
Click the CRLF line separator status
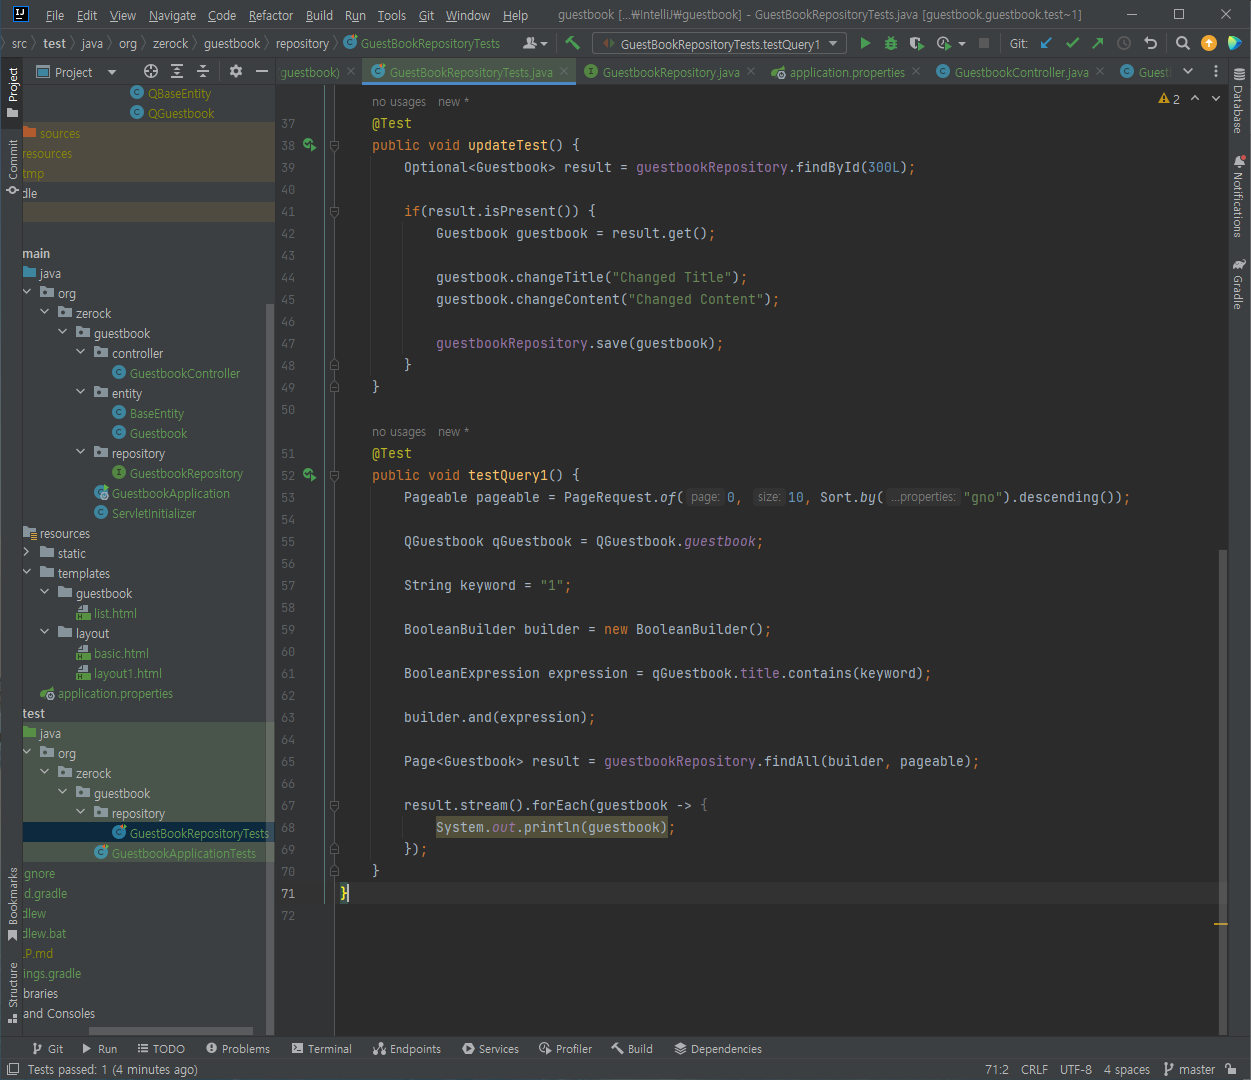click(1034, 1070)
